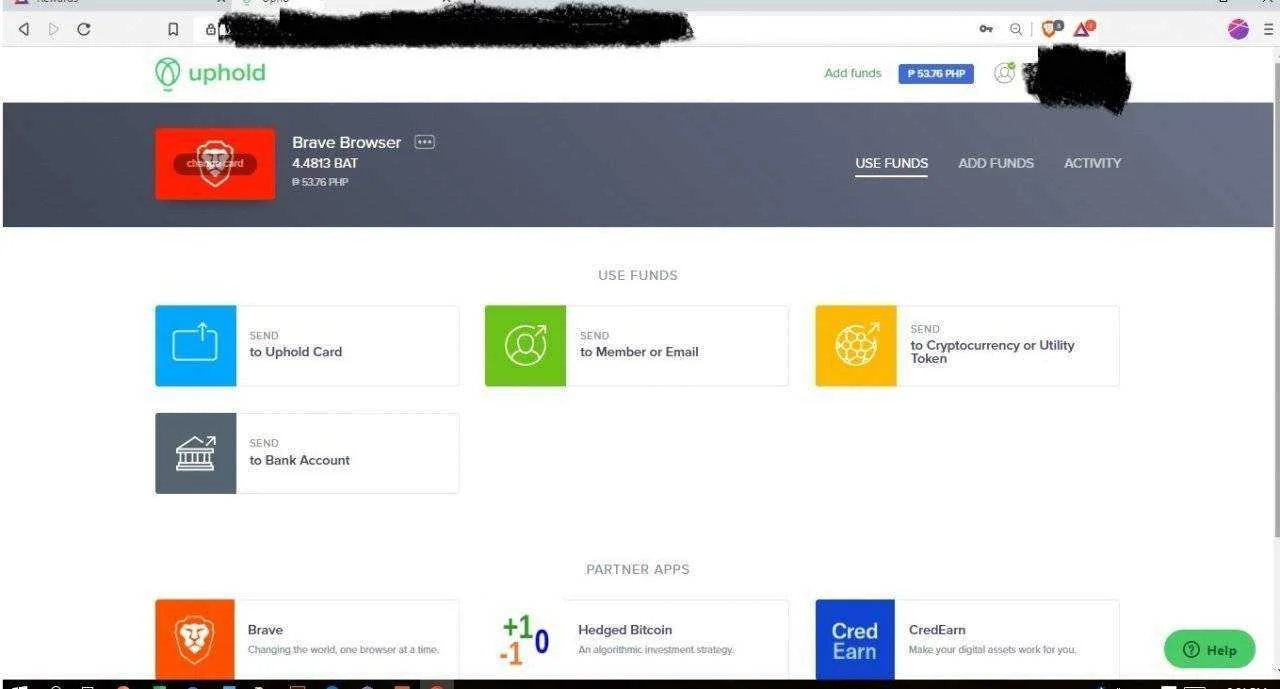Image resolution: width=1280 pixels, height=689 pixels.
Task: Open the CredEarn app icon
Action: [x=855, y=640]
